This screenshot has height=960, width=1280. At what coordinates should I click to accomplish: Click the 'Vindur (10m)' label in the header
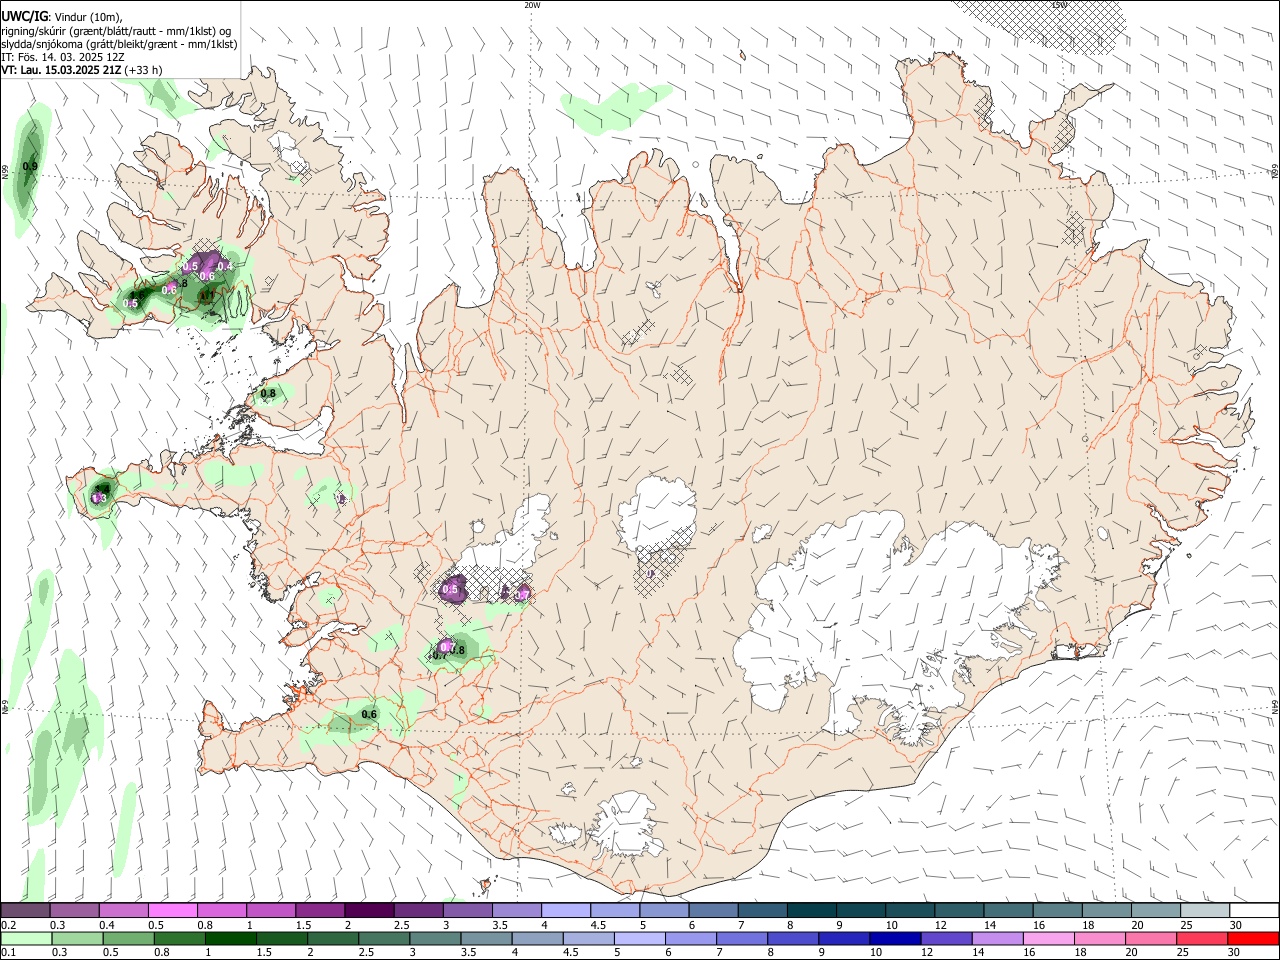click(x=87, y=17)
